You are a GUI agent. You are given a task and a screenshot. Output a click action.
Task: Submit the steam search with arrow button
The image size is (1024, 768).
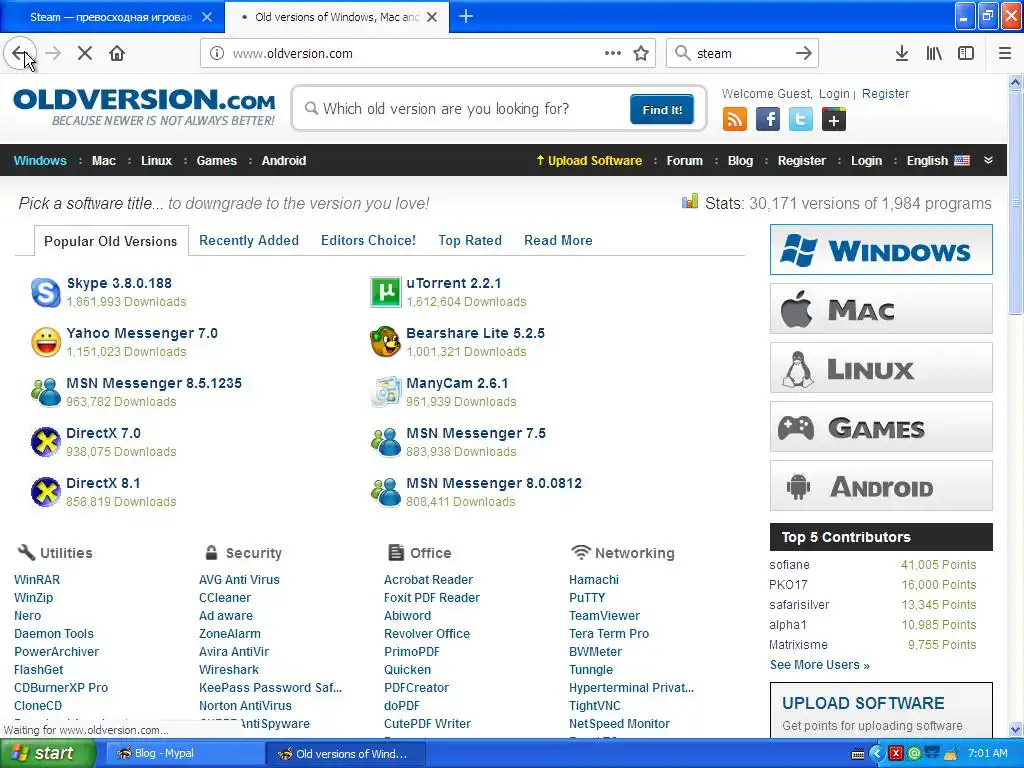tap(804, 54)
